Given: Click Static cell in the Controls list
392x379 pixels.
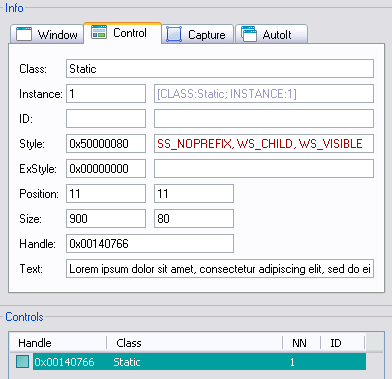Looking at the screenshot, I should pos(127,362).
